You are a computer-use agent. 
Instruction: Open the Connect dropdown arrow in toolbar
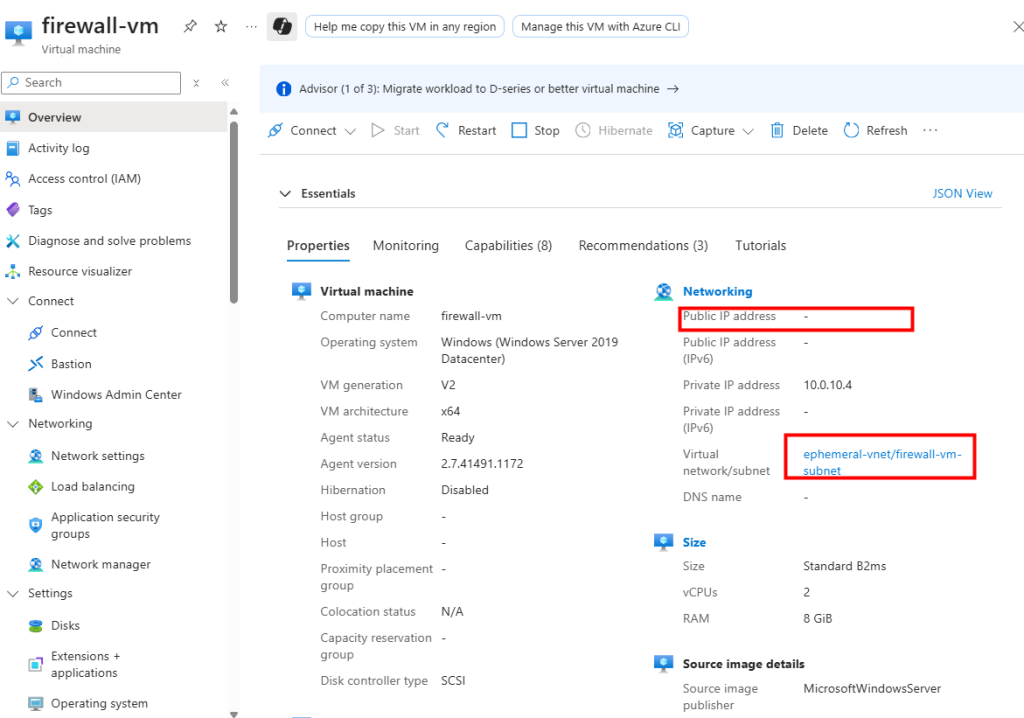pos(350,131)
